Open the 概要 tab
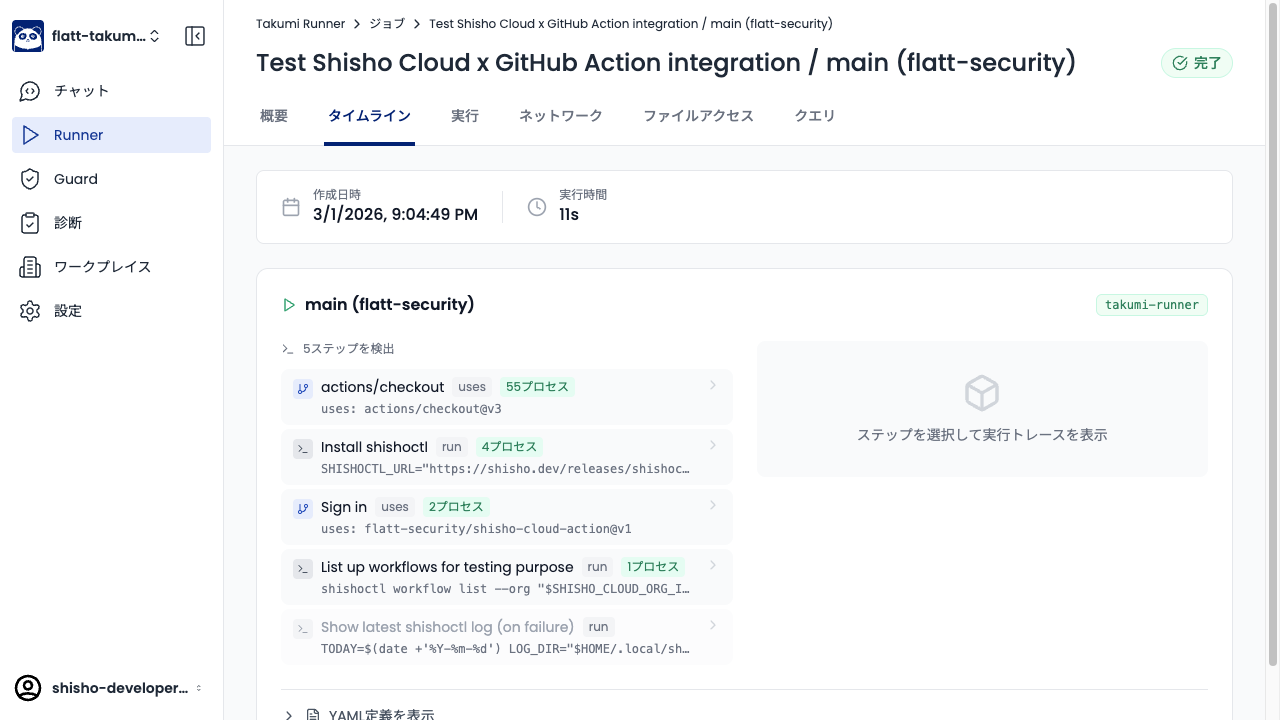This screenshot has height=720, width=1280. [x=274, y=116]
